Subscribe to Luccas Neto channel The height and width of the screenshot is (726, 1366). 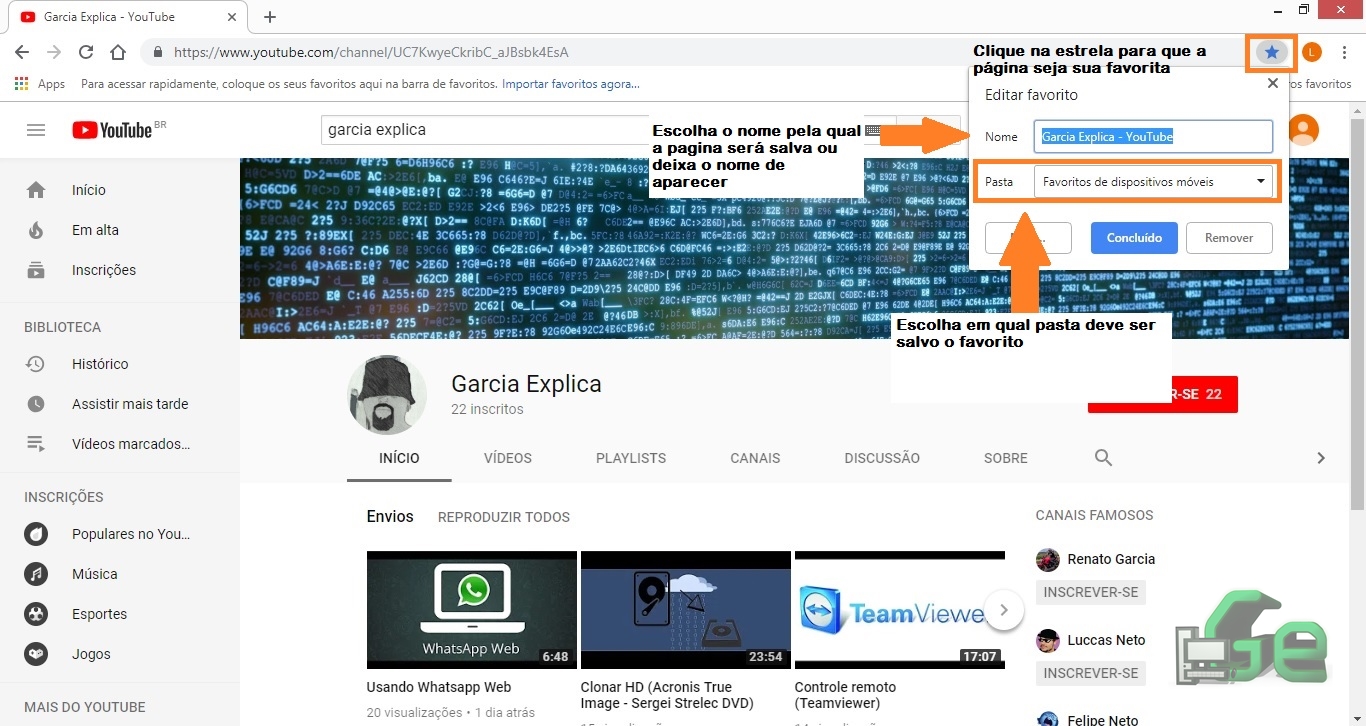[1091, 673]
